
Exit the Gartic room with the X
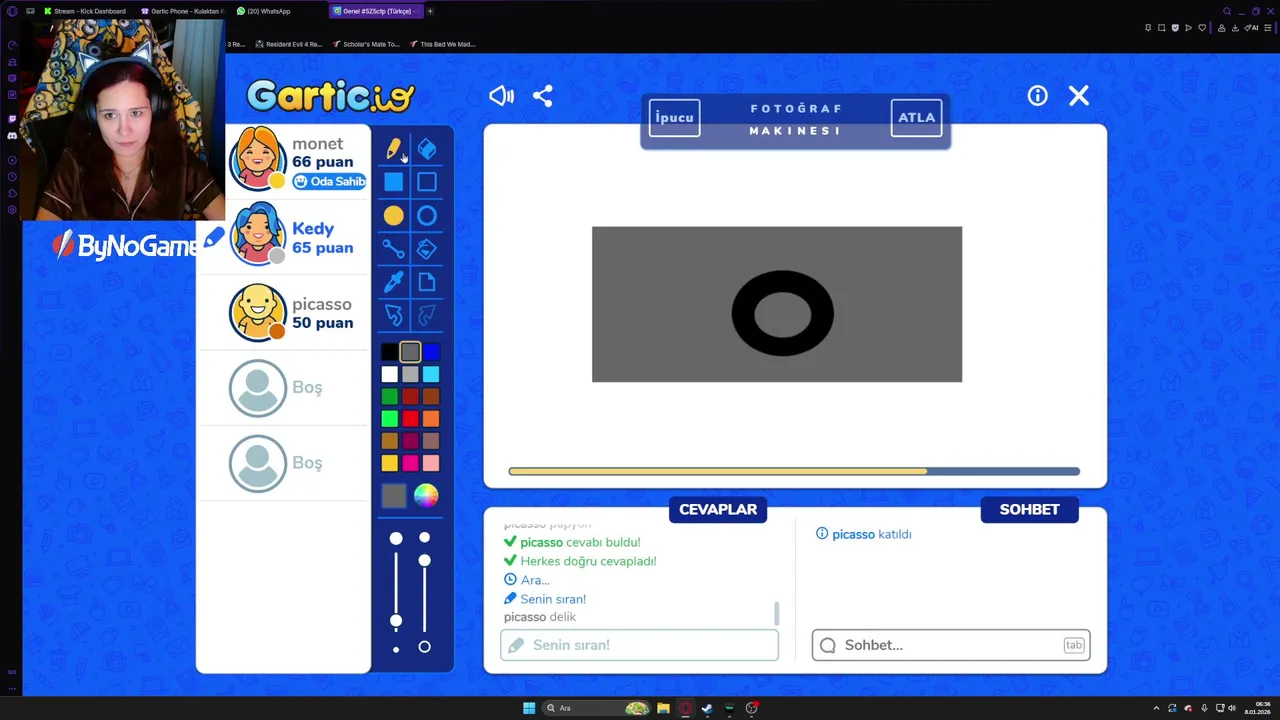click(x=1078, y=96)
